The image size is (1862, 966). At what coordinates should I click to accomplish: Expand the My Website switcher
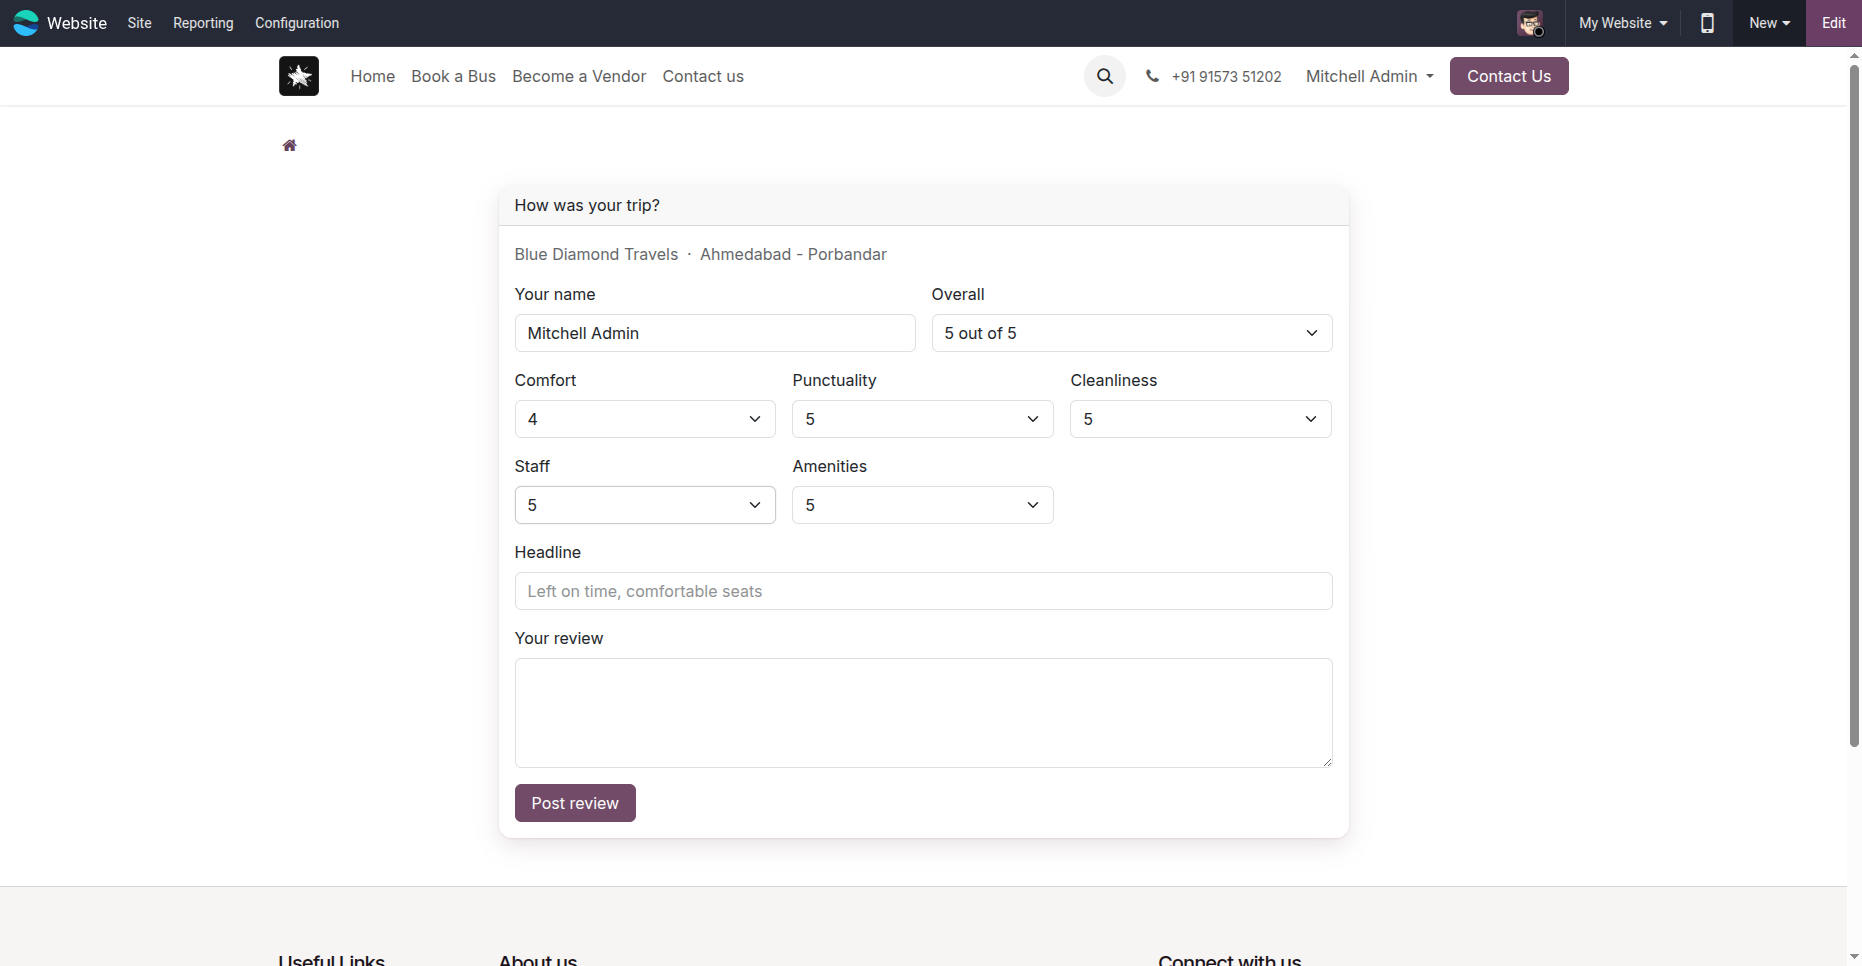tap(1623, 23)
